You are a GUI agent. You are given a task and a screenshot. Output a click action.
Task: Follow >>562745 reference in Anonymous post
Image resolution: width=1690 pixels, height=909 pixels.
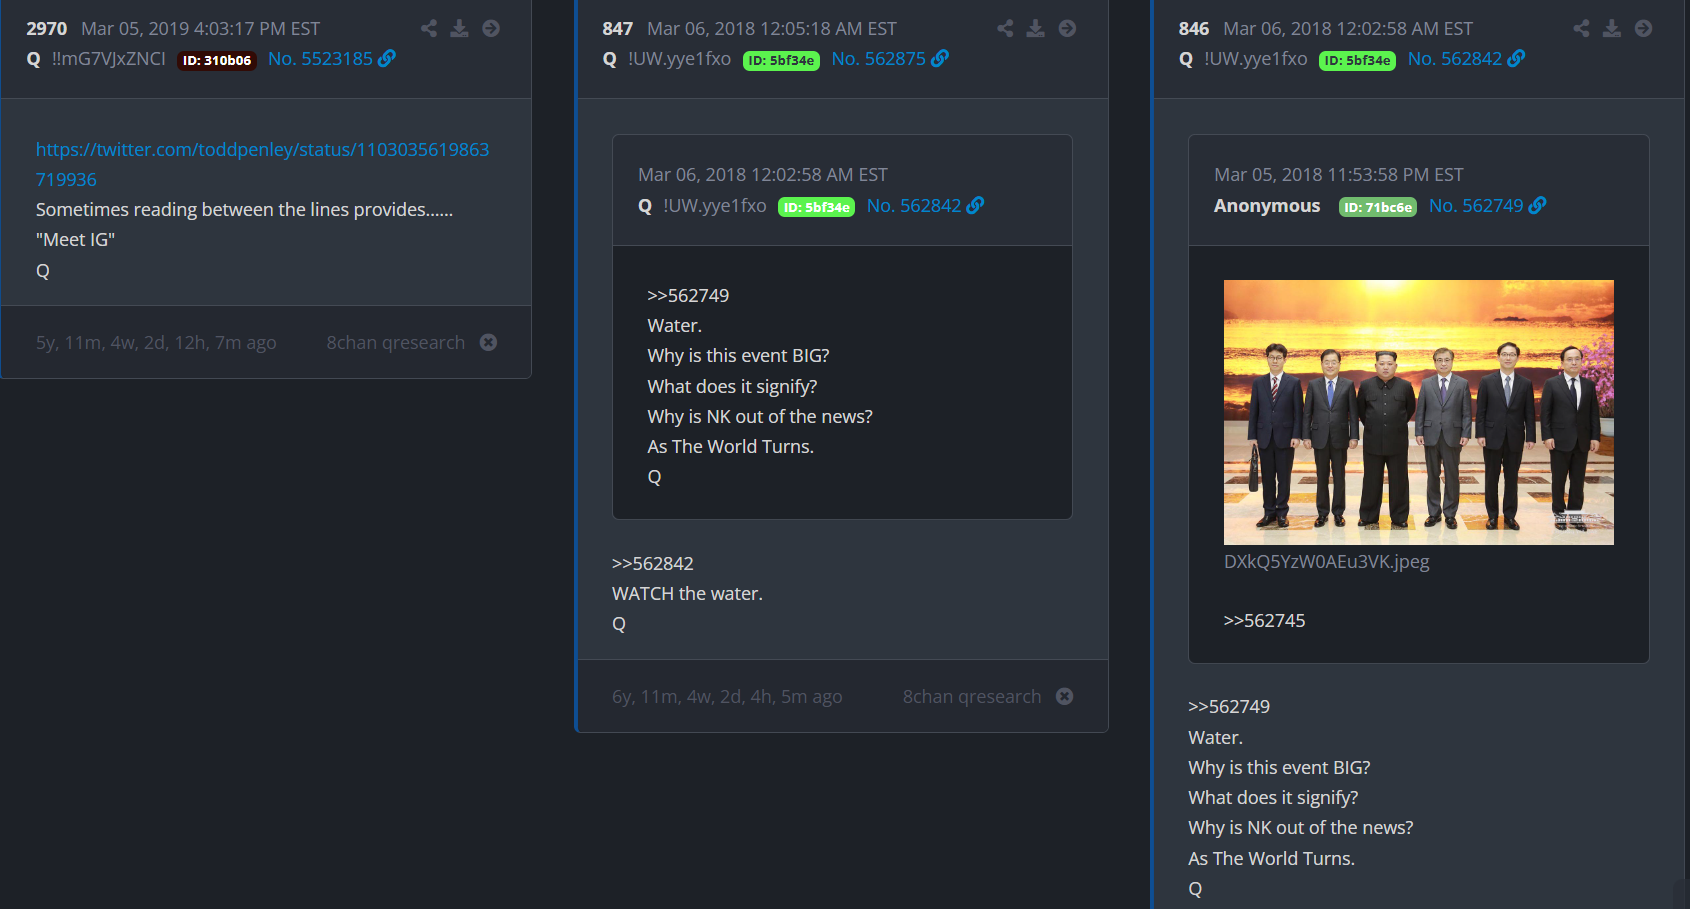click(x=1264, y=620)
